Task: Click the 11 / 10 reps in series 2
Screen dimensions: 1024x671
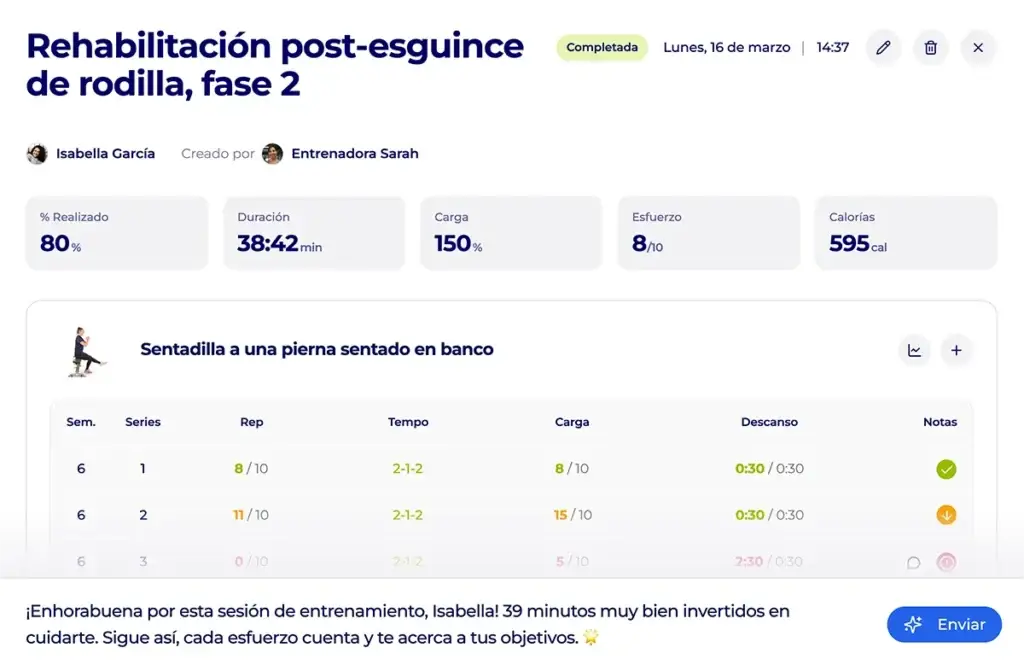Action: [x=251, y=515]
